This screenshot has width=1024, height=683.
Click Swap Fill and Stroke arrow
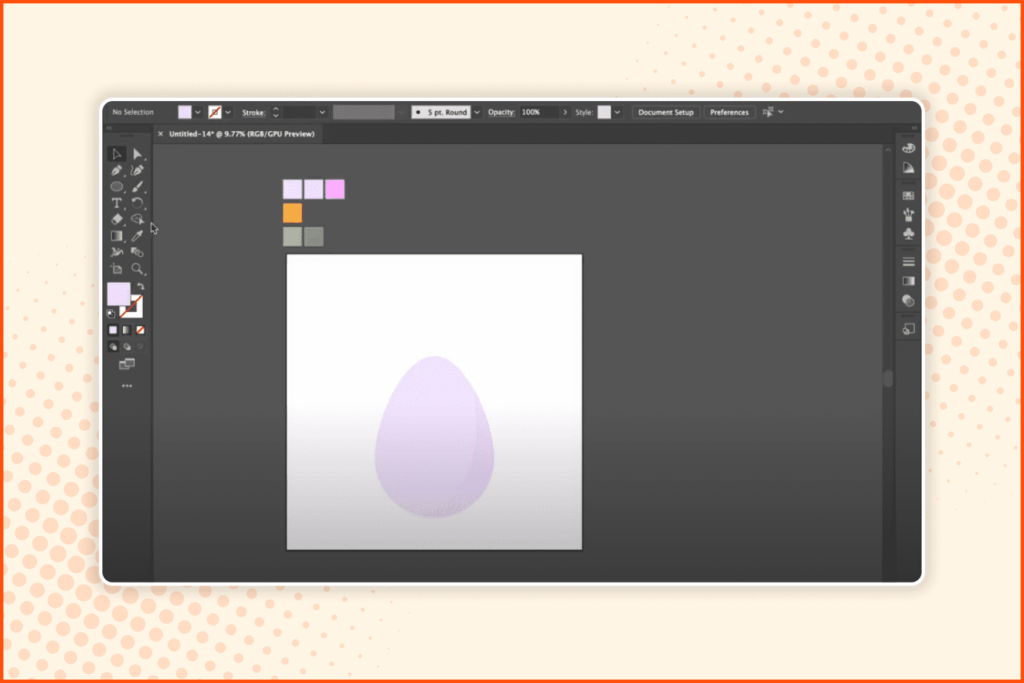(x=140, y=287)
